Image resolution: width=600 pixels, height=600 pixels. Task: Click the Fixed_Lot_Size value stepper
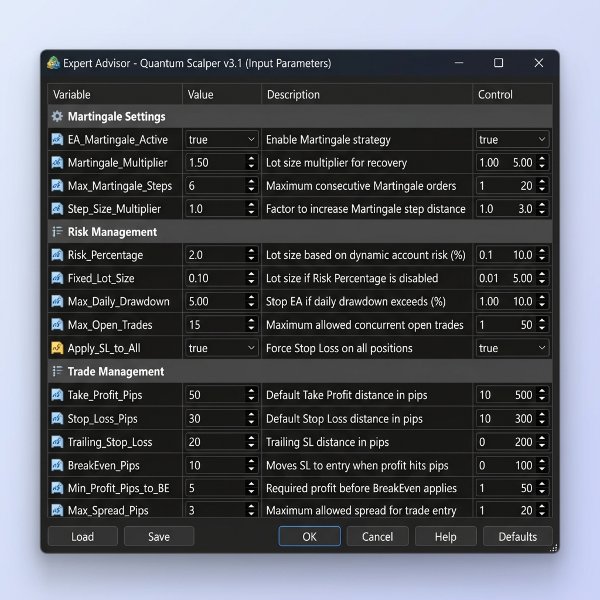click(x=251, y=278)
